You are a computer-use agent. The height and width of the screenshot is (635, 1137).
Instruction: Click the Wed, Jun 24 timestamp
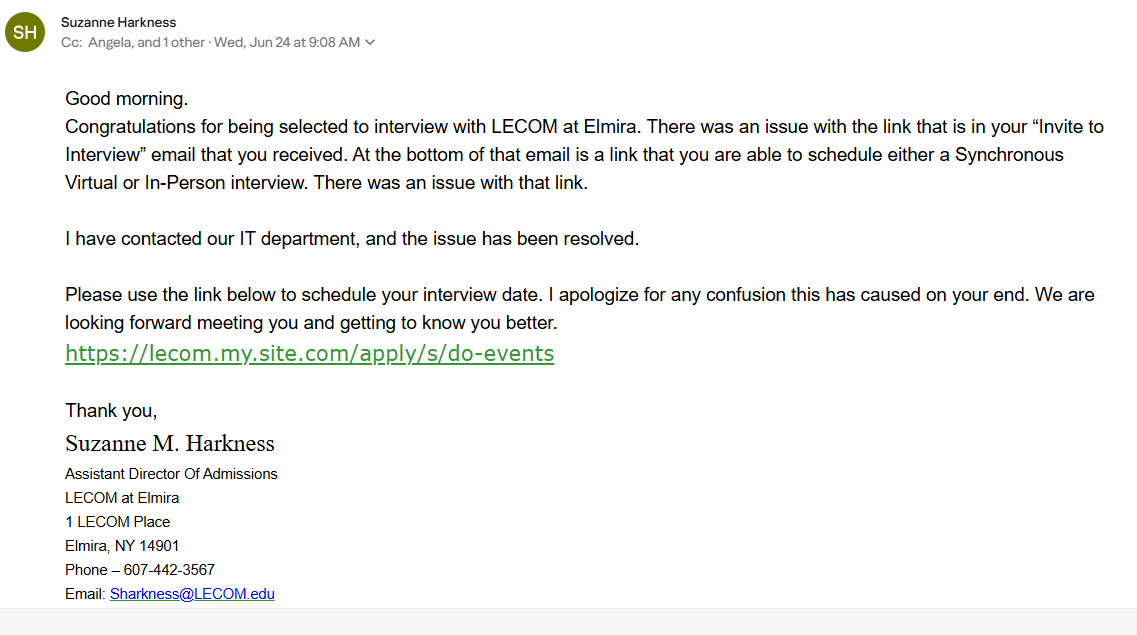click(287, 43)
